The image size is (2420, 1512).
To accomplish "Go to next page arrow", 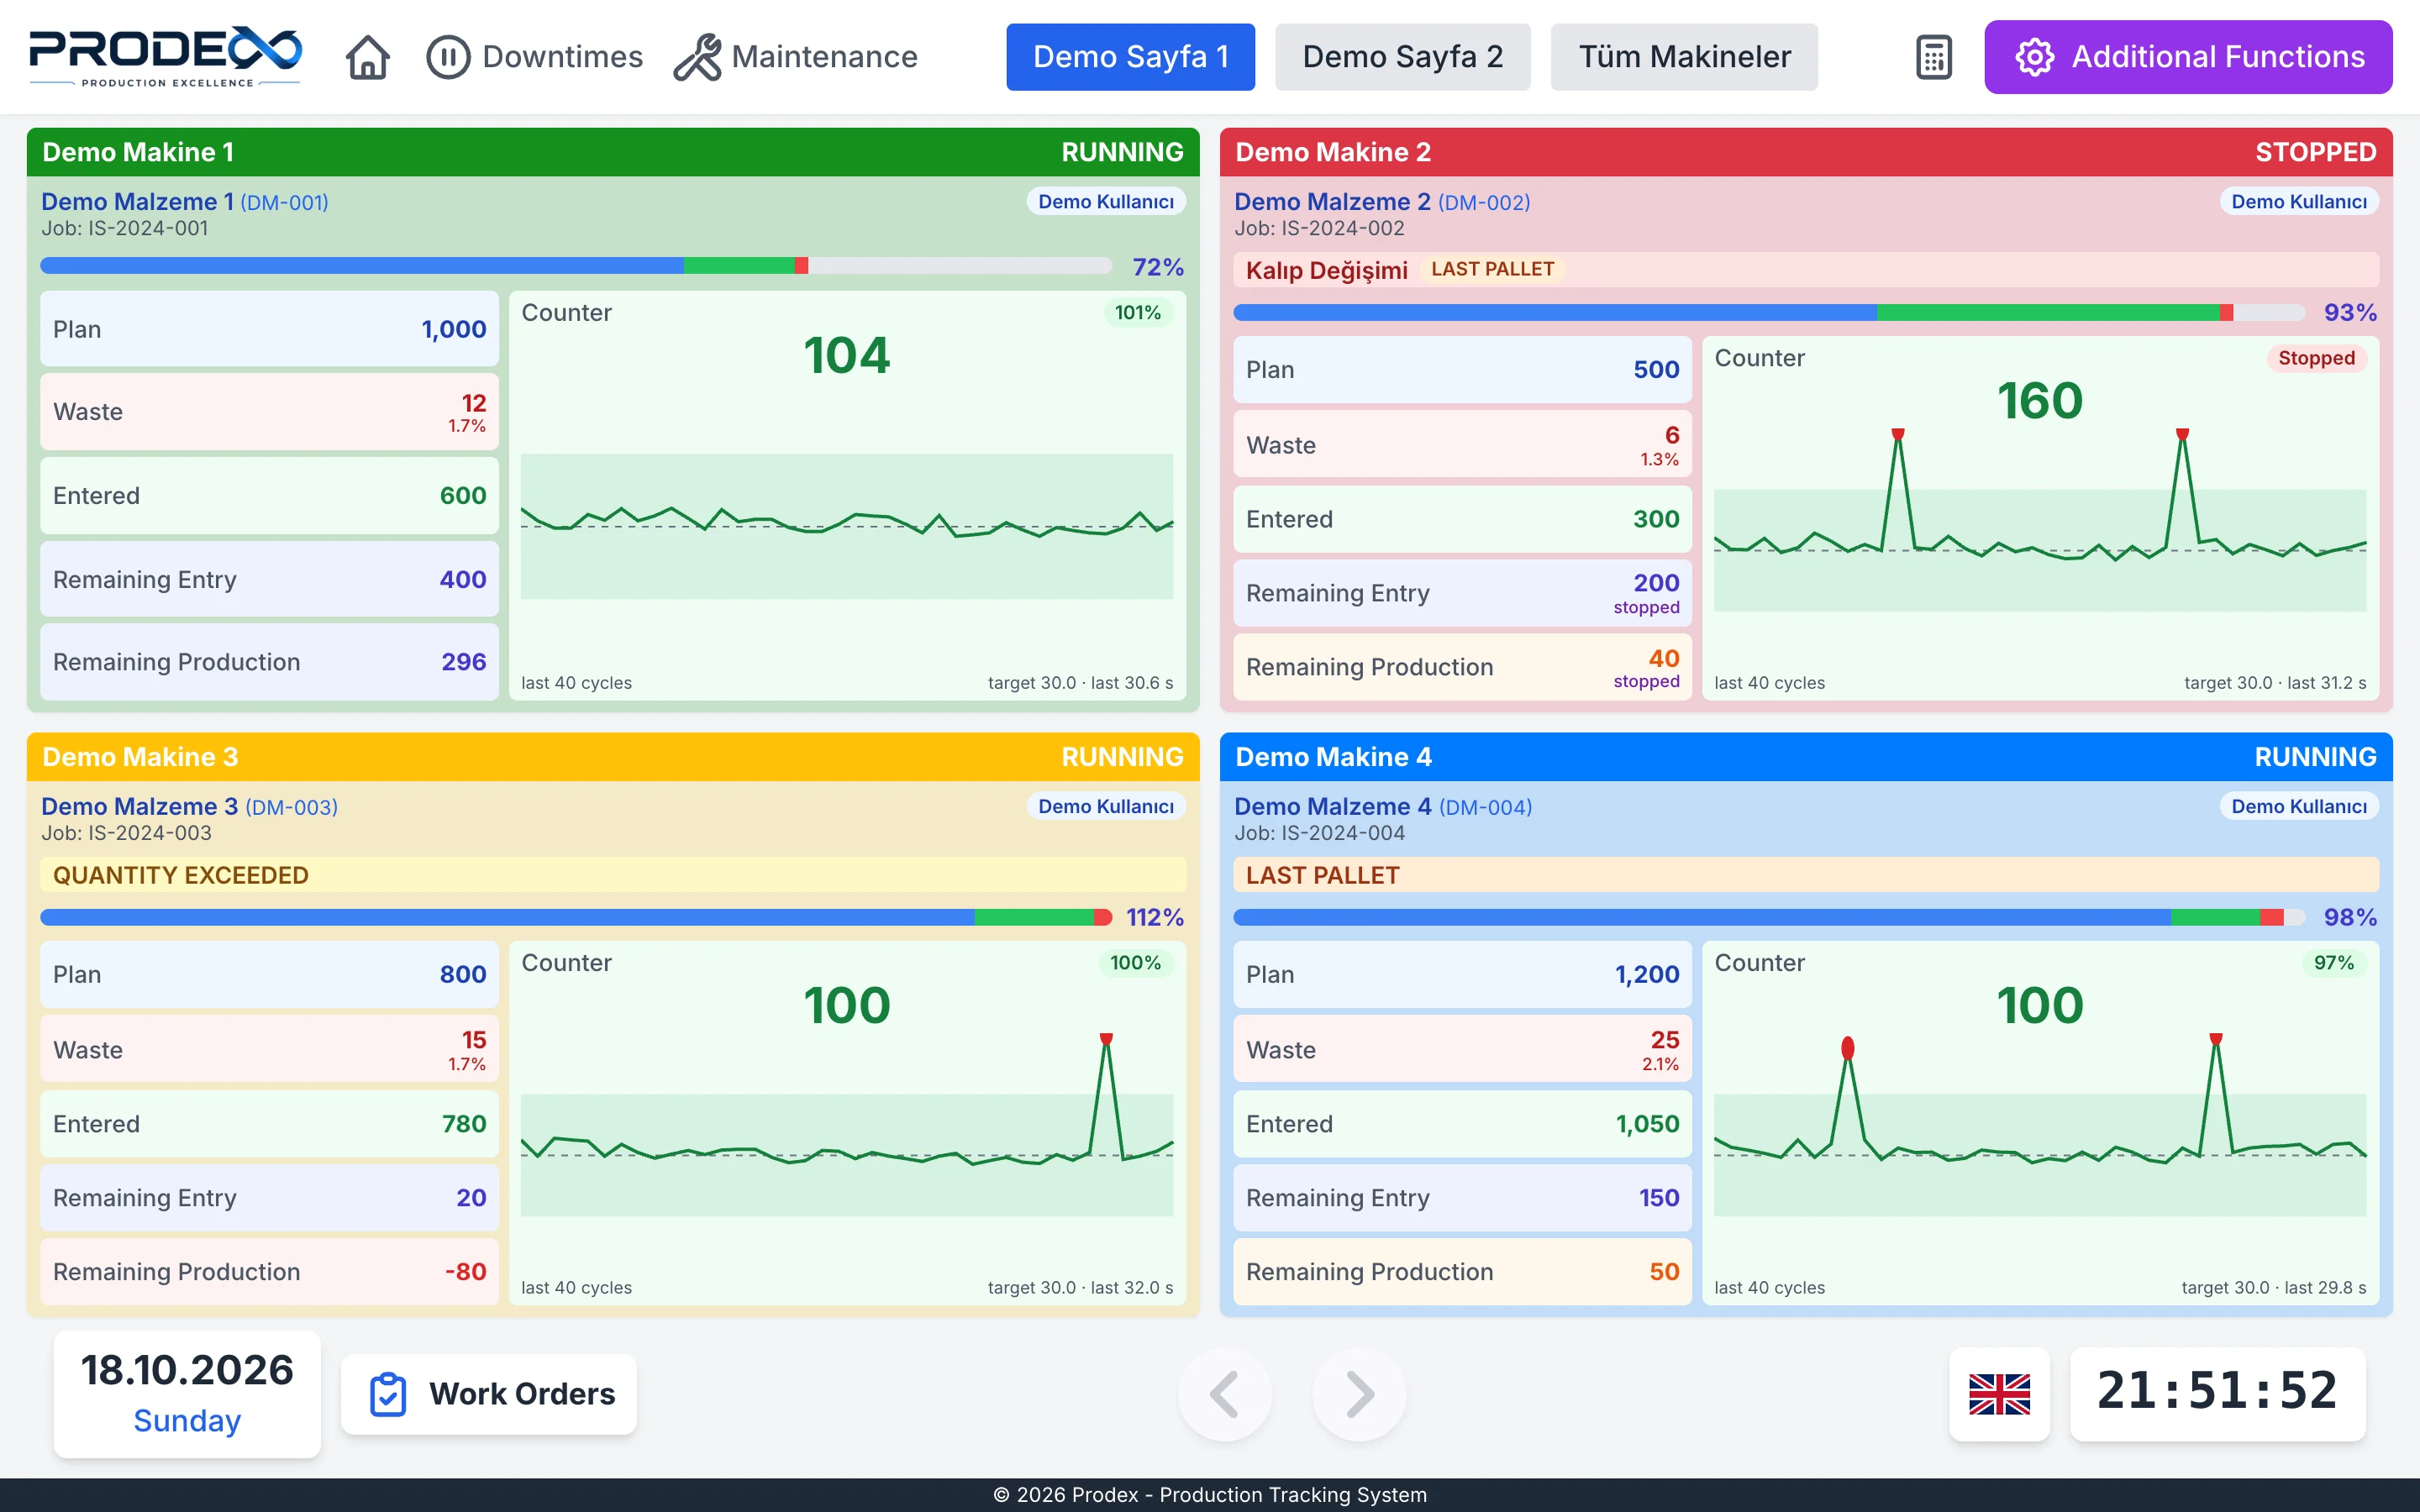I will (x=1359, y=1394).
